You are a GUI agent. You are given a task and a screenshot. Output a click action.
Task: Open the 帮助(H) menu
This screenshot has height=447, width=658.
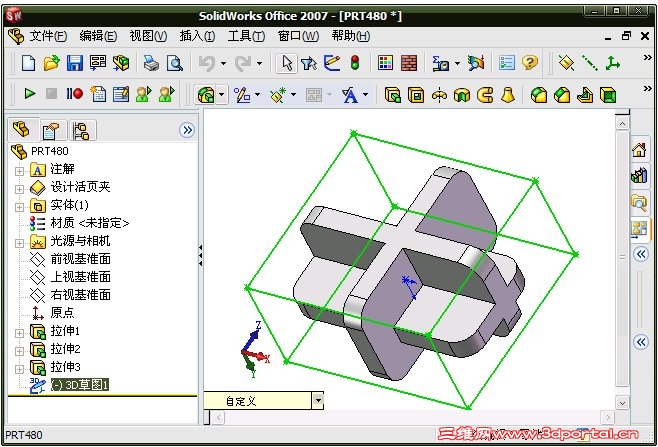tap(351, 36)
